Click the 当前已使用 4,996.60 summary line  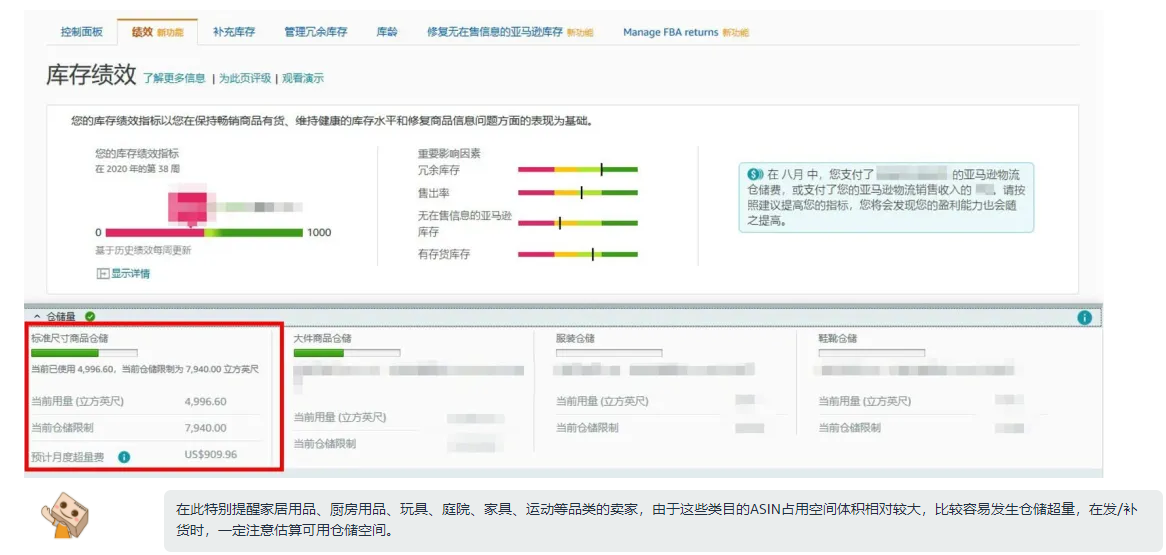145,369
